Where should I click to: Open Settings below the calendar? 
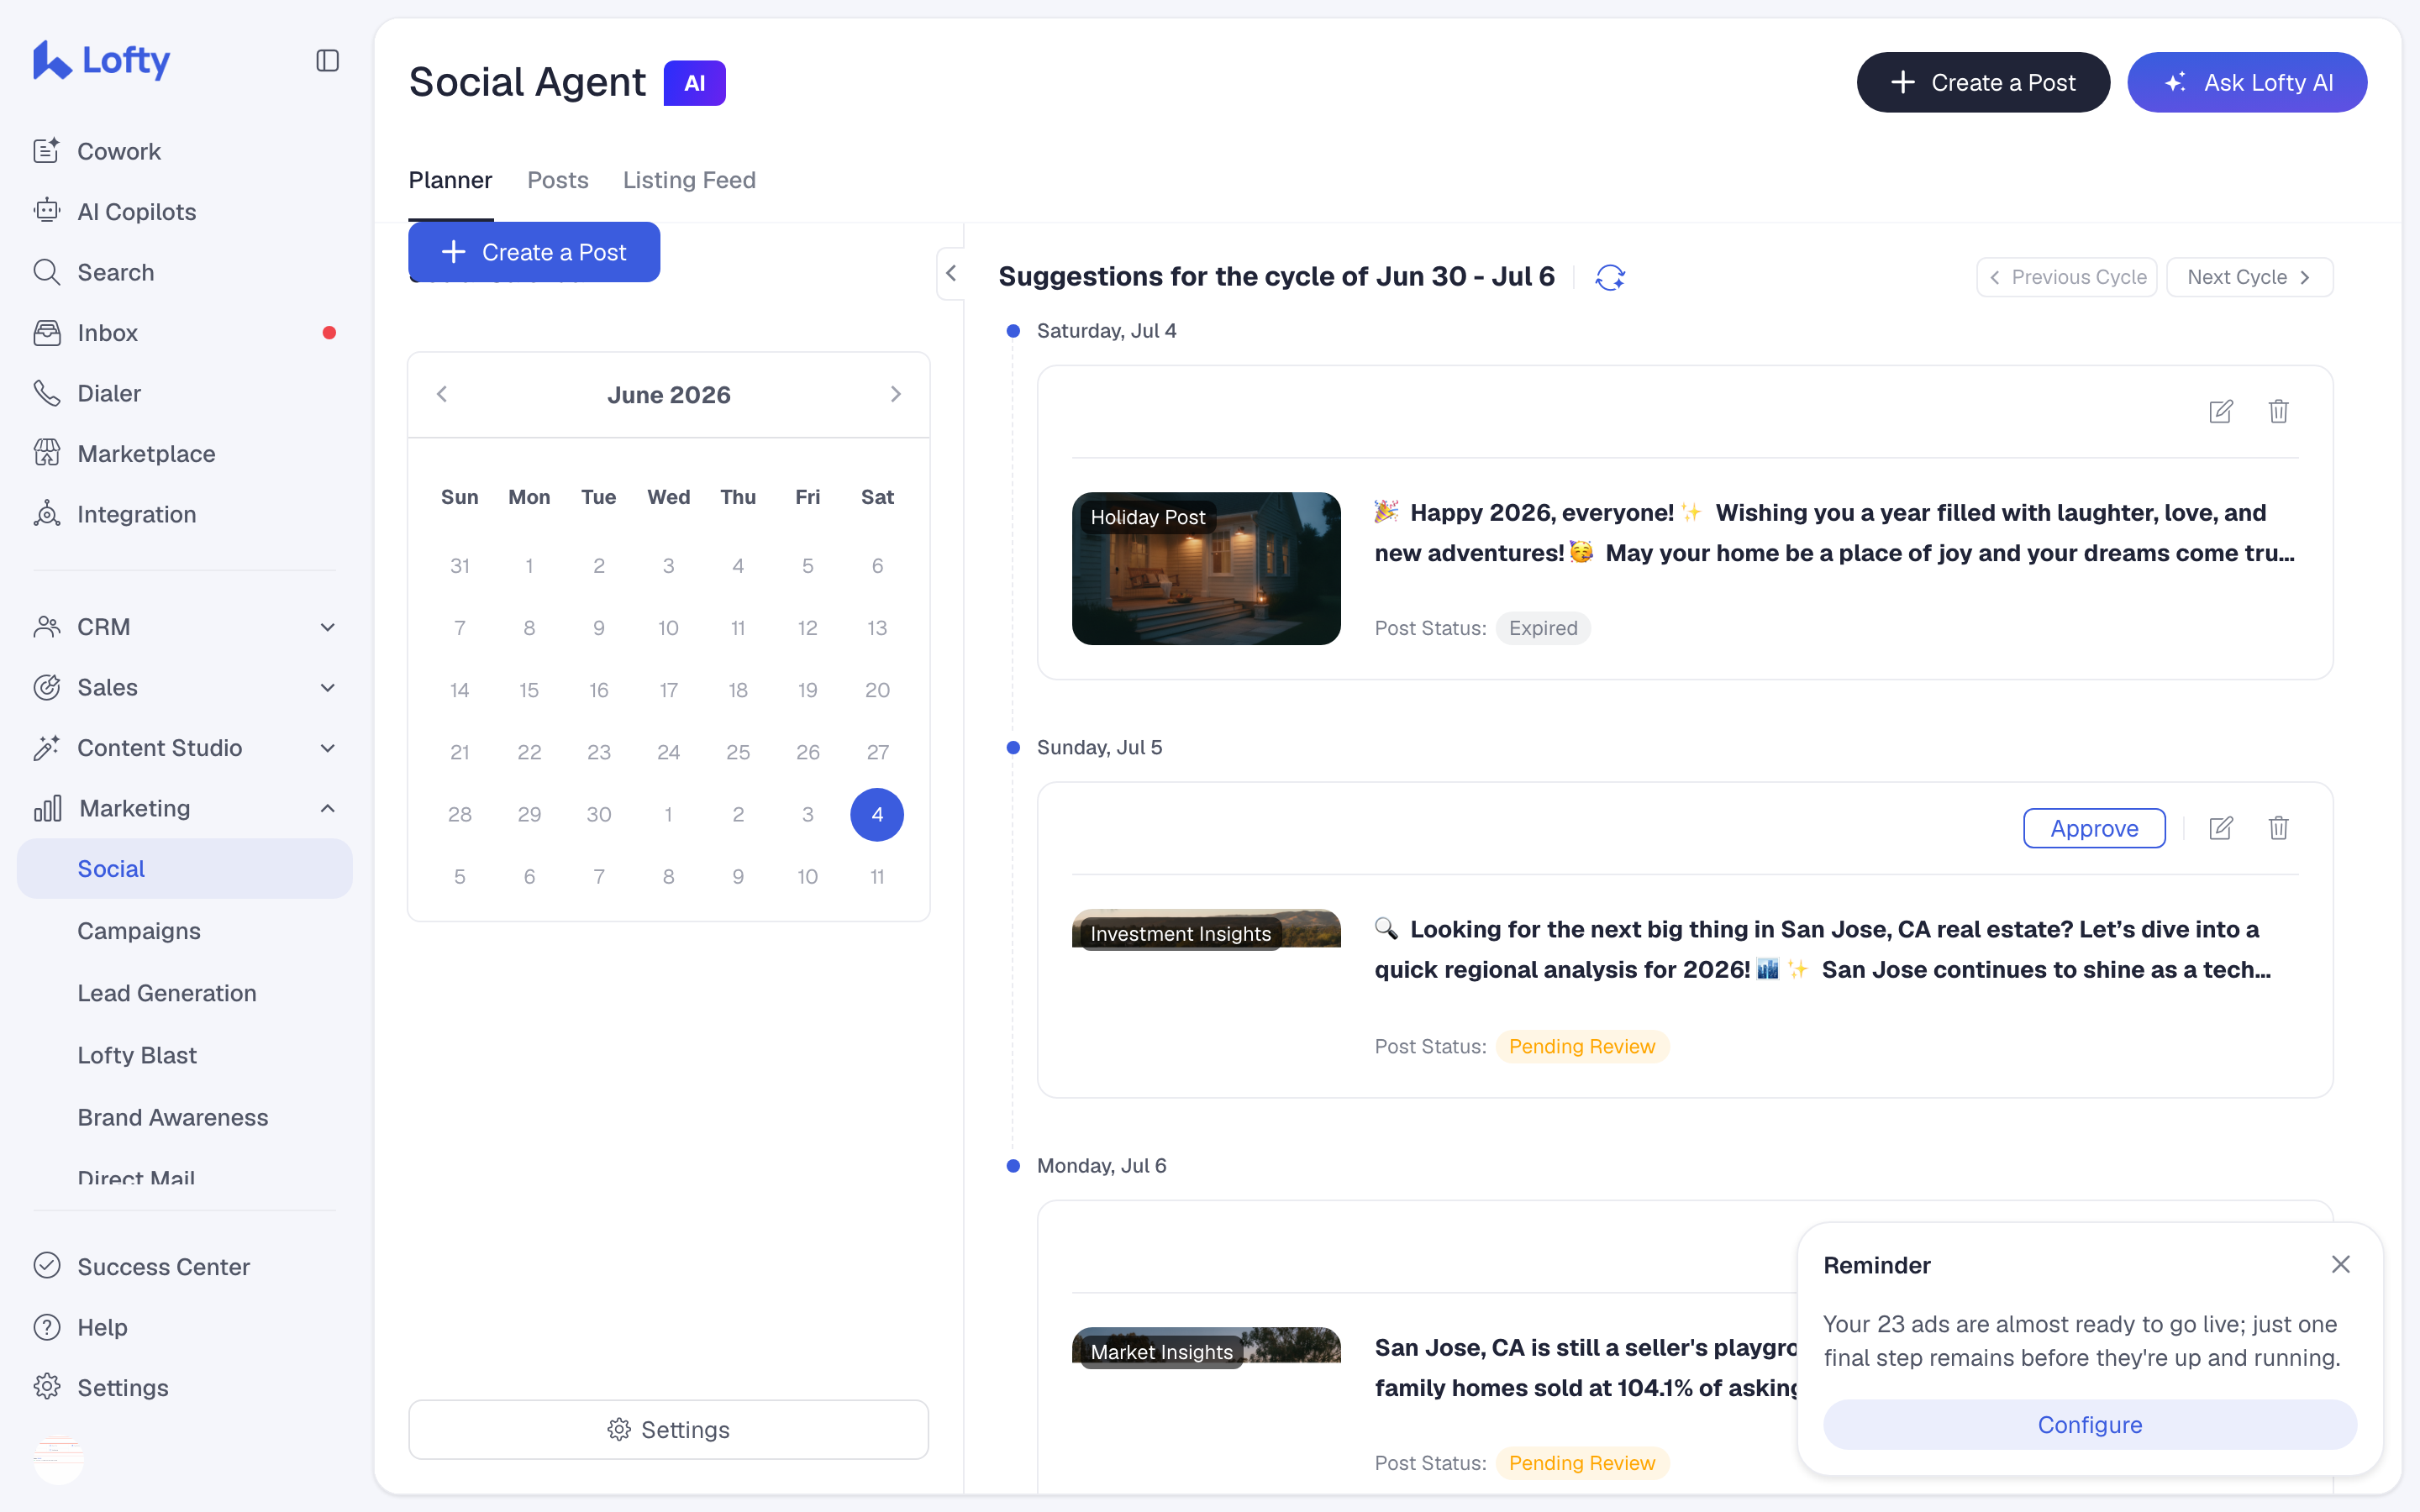(668, 1429)
